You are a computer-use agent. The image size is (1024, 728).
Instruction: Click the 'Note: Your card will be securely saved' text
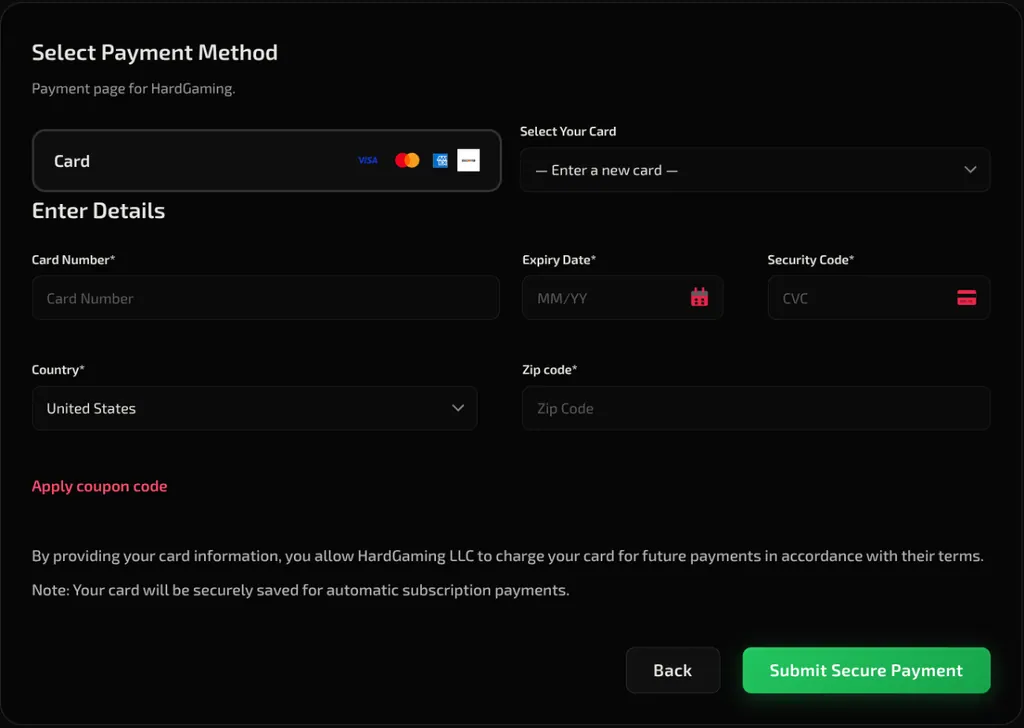(x=300, y=590)
